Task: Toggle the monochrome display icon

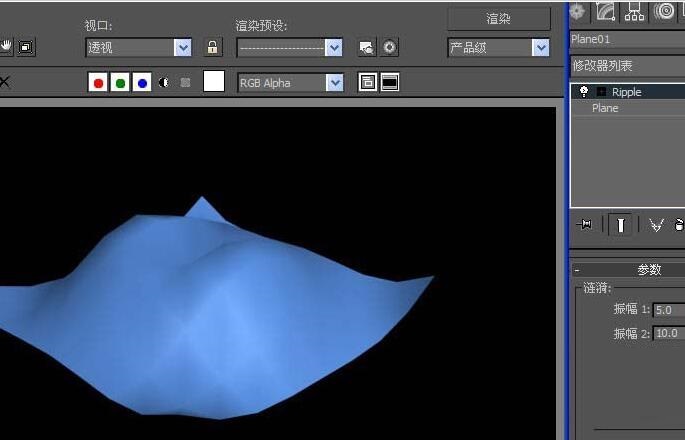Action: click(186, 82)
